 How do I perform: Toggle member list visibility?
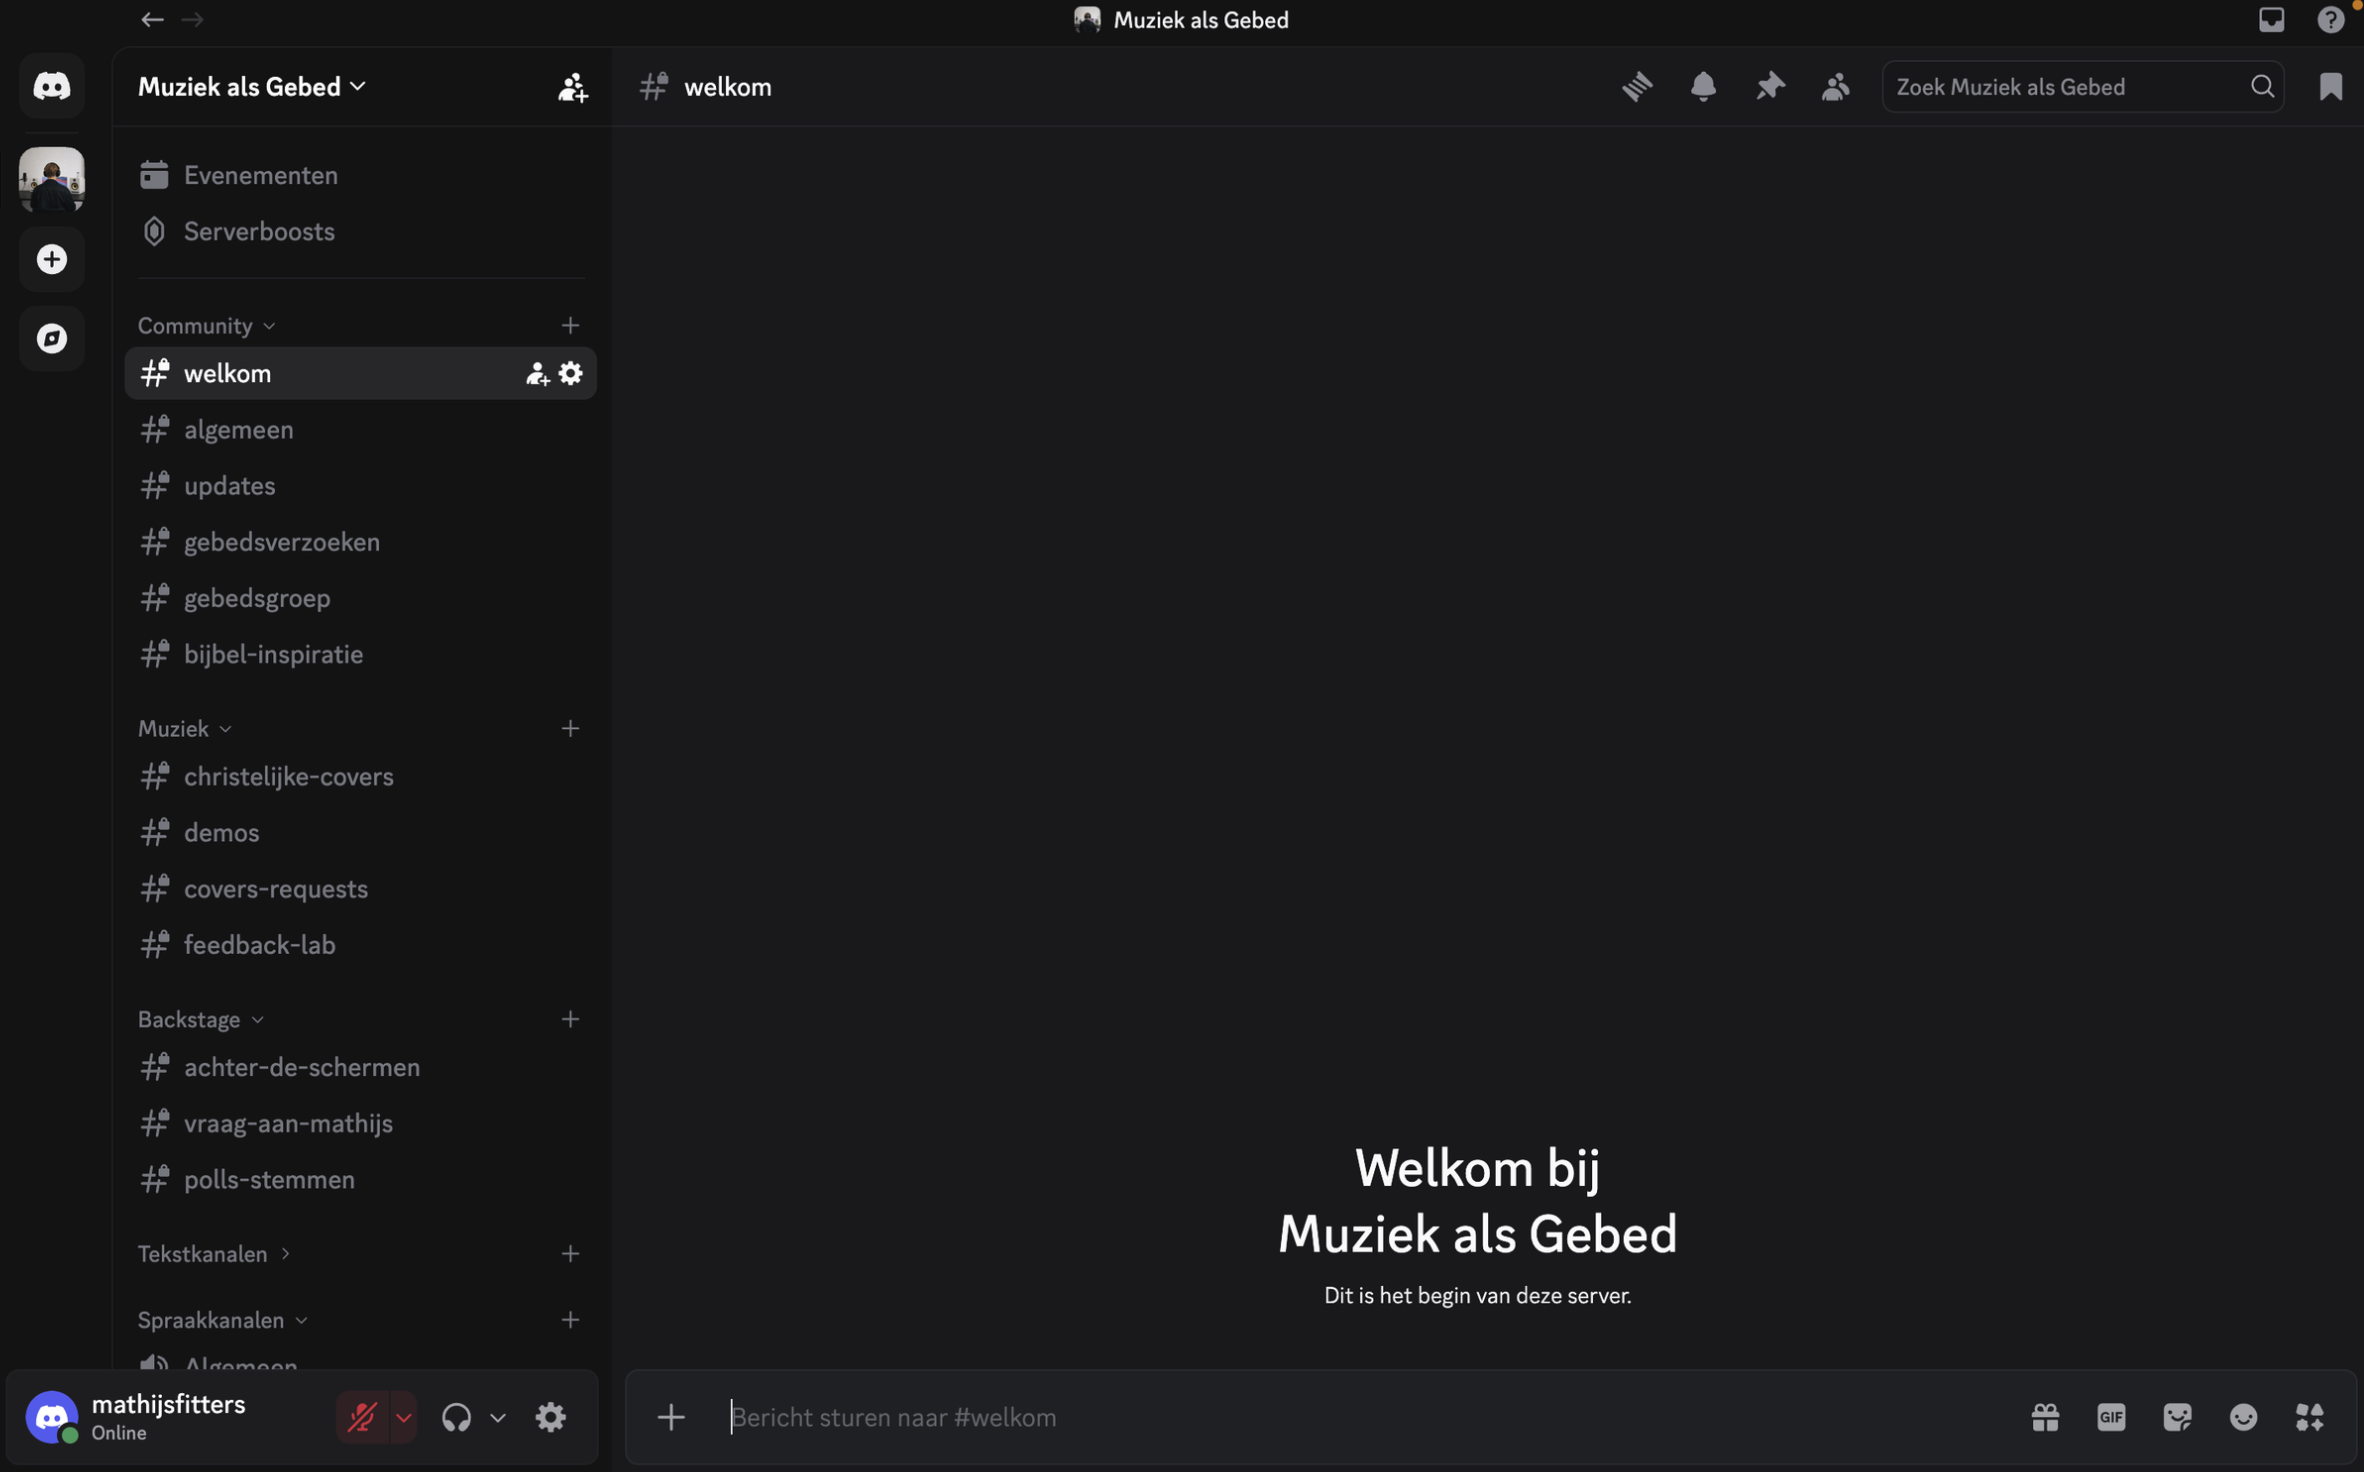1835,87
